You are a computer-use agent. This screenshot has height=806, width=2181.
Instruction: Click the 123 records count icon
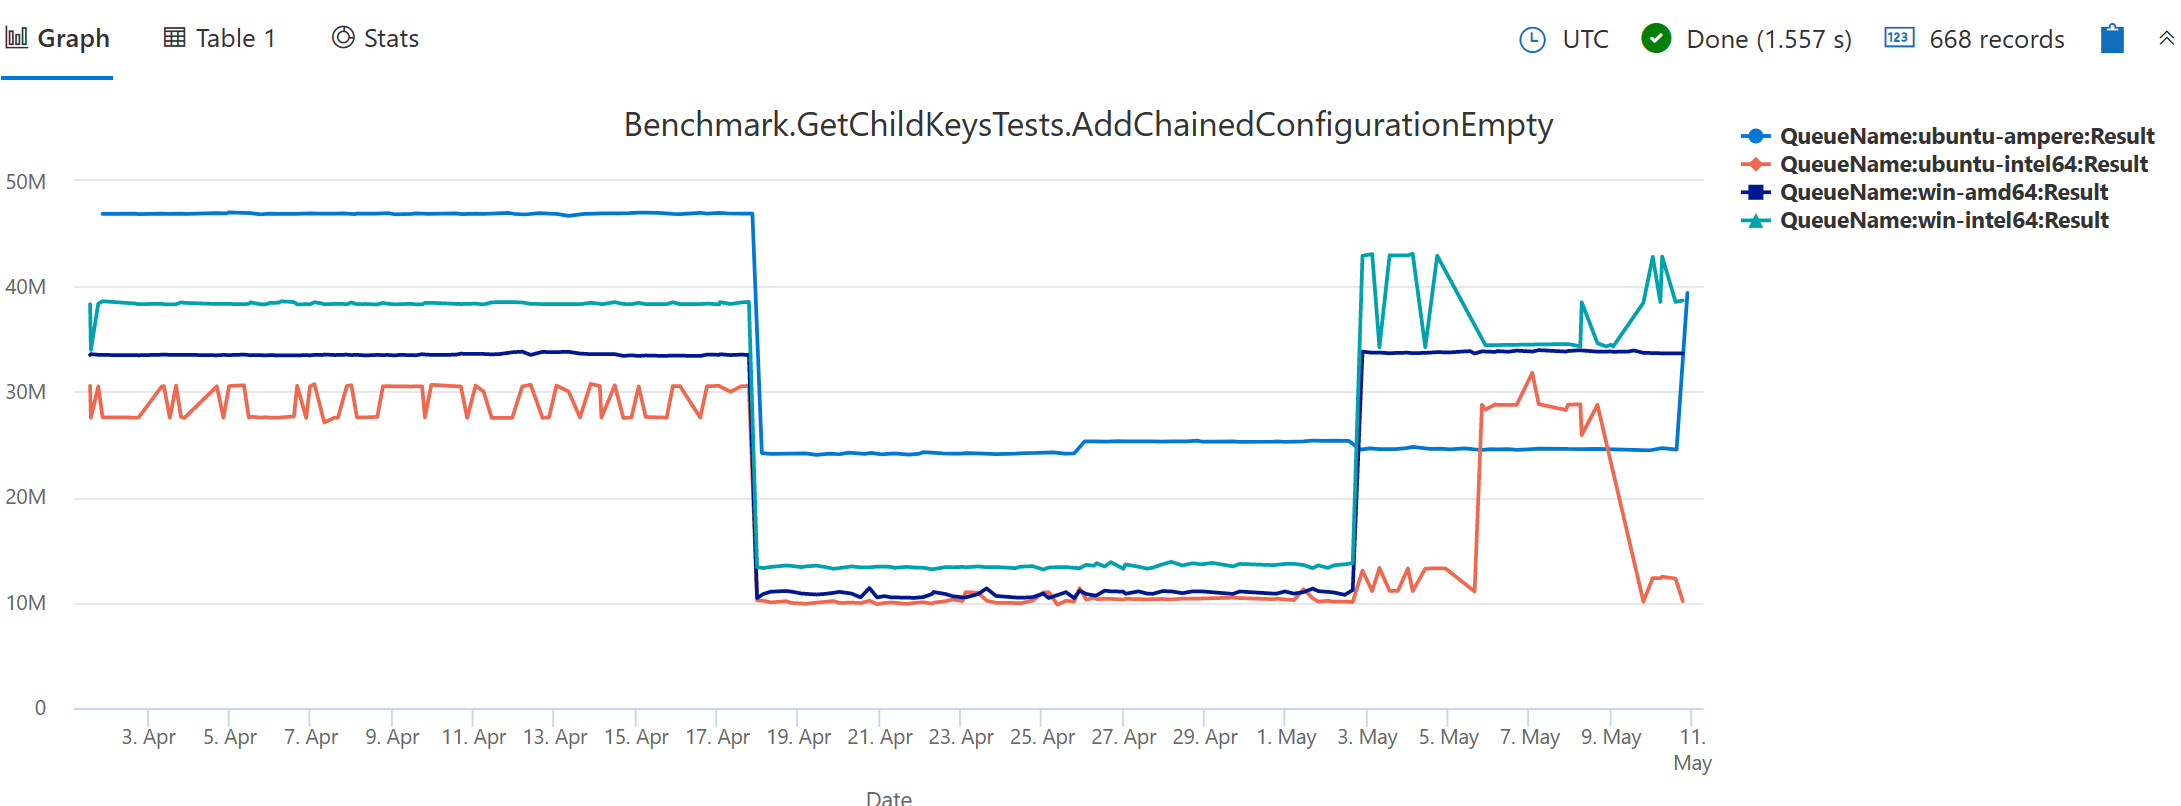[1901, 39]
